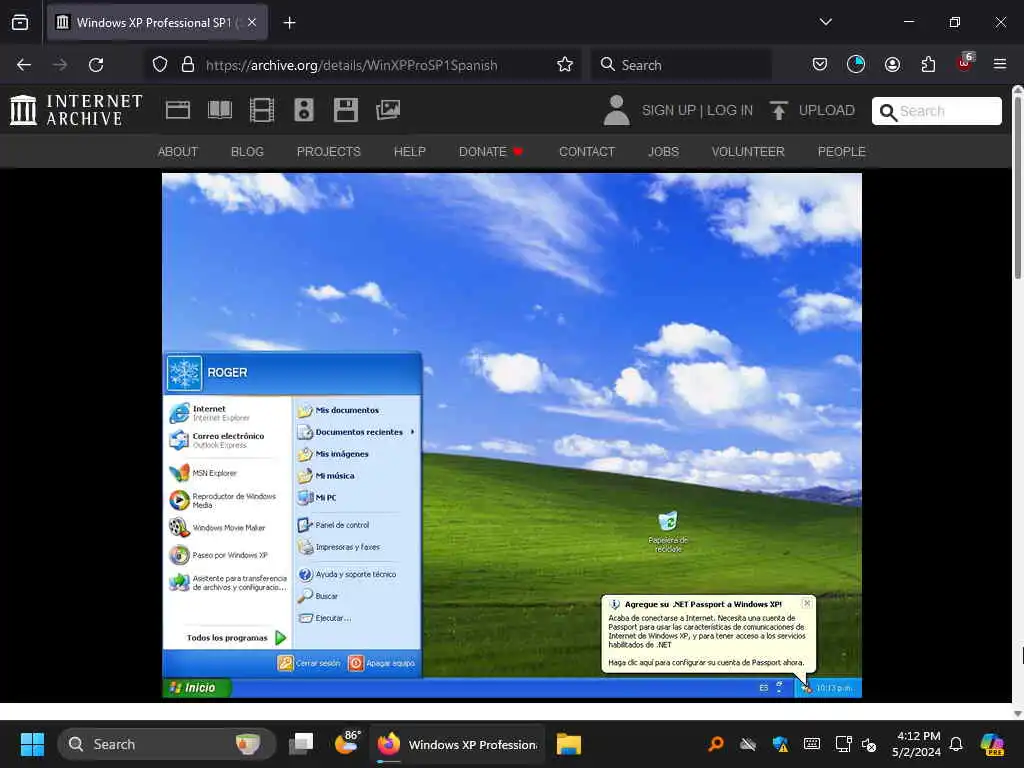
Task: Open a new Firefox tab
Action: click(289, 23)
